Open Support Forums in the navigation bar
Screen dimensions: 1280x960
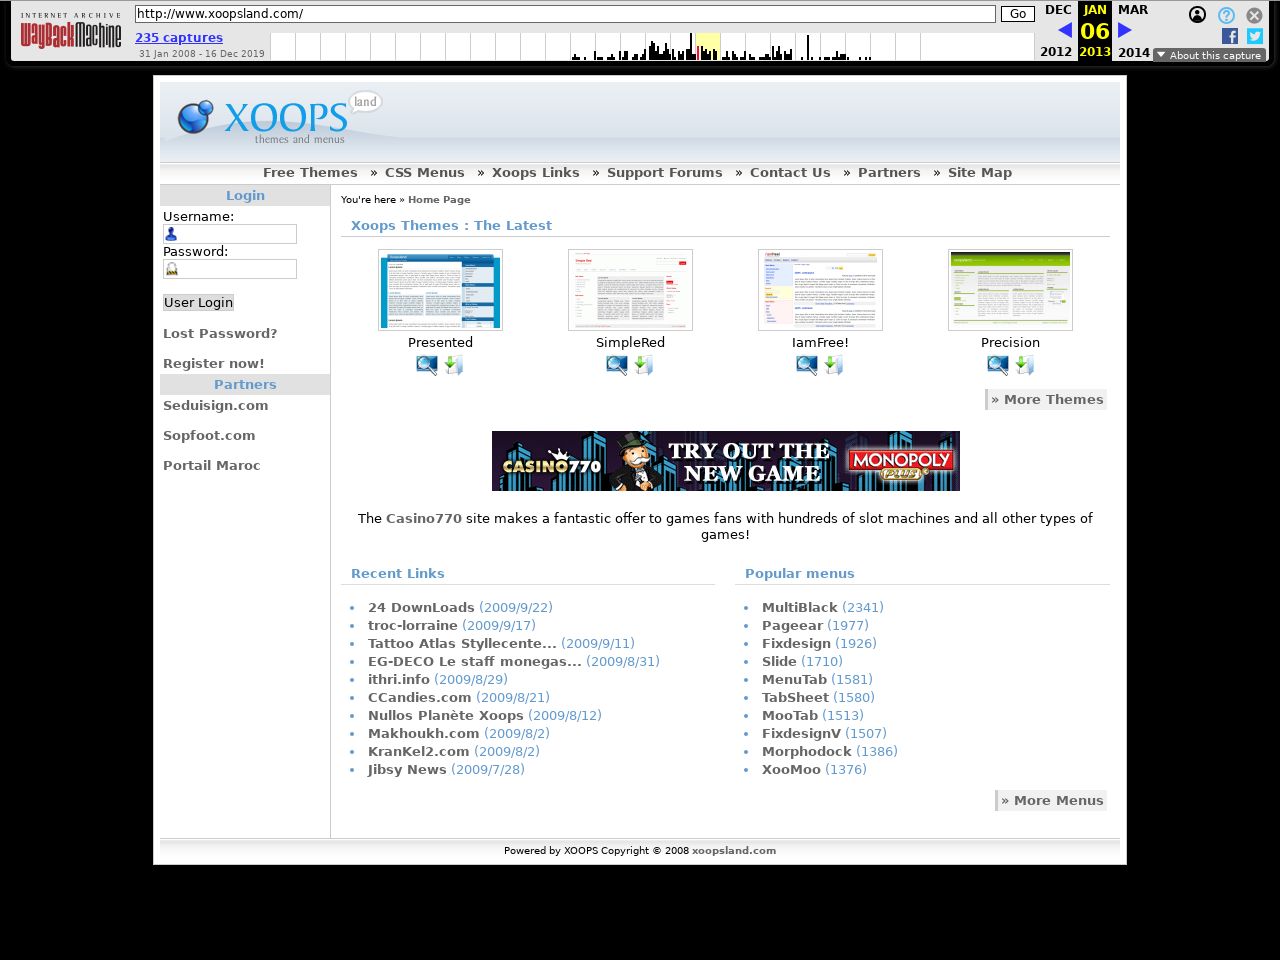664,172
